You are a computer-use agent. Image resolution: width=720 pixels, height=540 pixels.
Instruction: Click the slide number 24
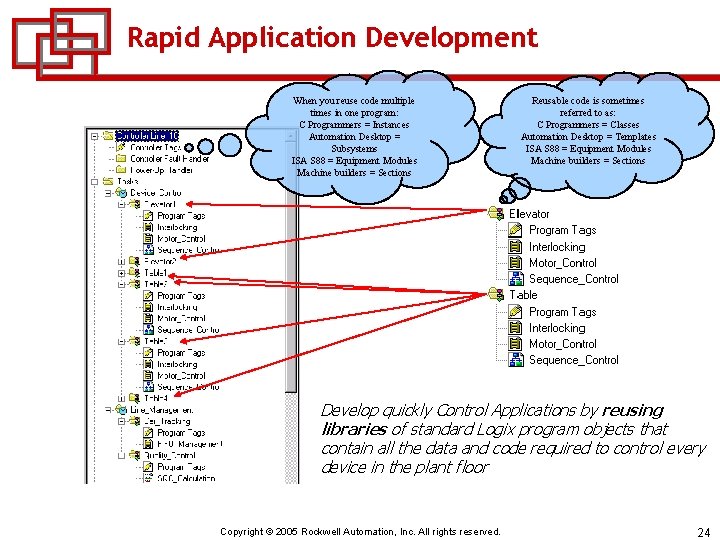pos(703,532)
